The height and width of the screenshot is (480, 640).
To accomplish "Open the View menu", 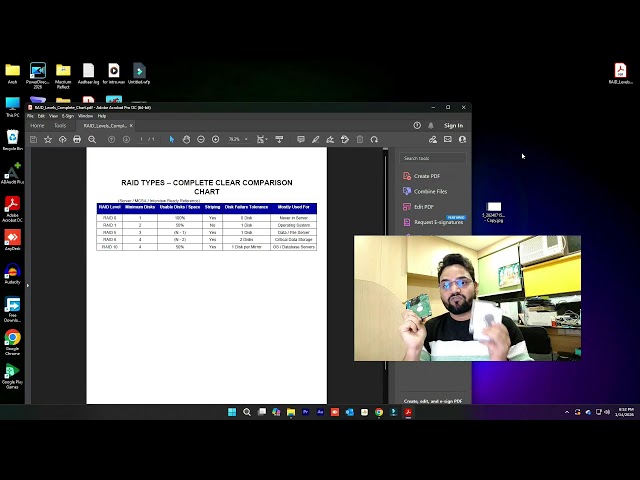I will [53, 116].
